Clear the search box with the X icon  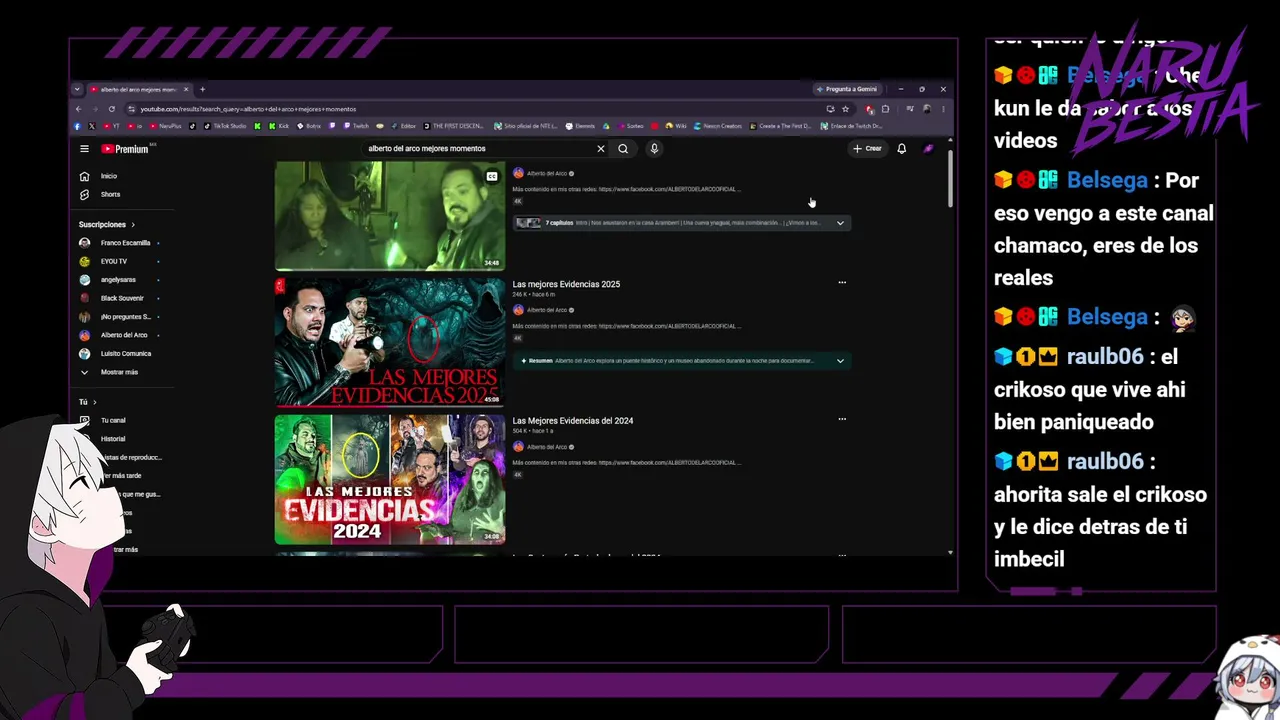601,149
